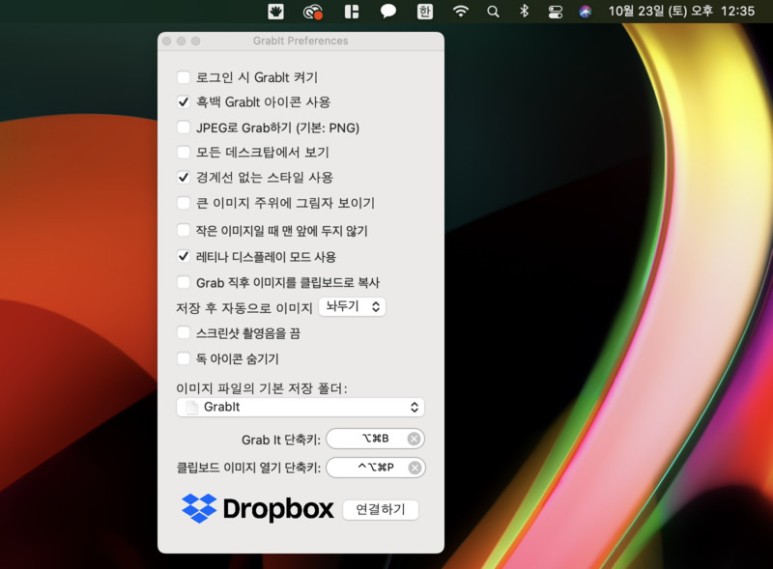Viewport: 773px width, 569px height.
Task: Open the Creative Cloud menu bar icon
Action: pos(313,11)
